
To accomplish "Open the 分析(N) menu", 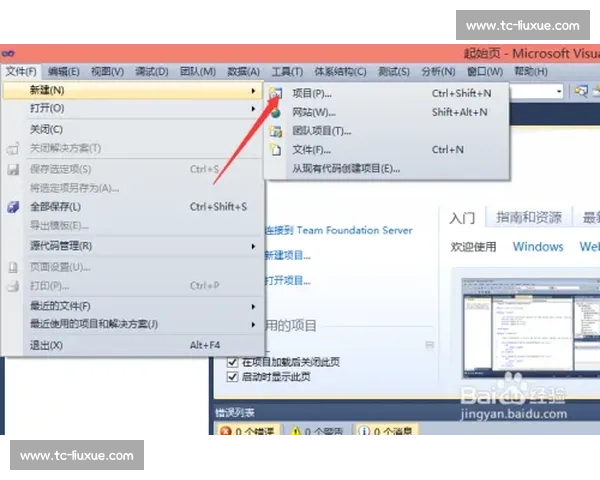I will (438, 72).
